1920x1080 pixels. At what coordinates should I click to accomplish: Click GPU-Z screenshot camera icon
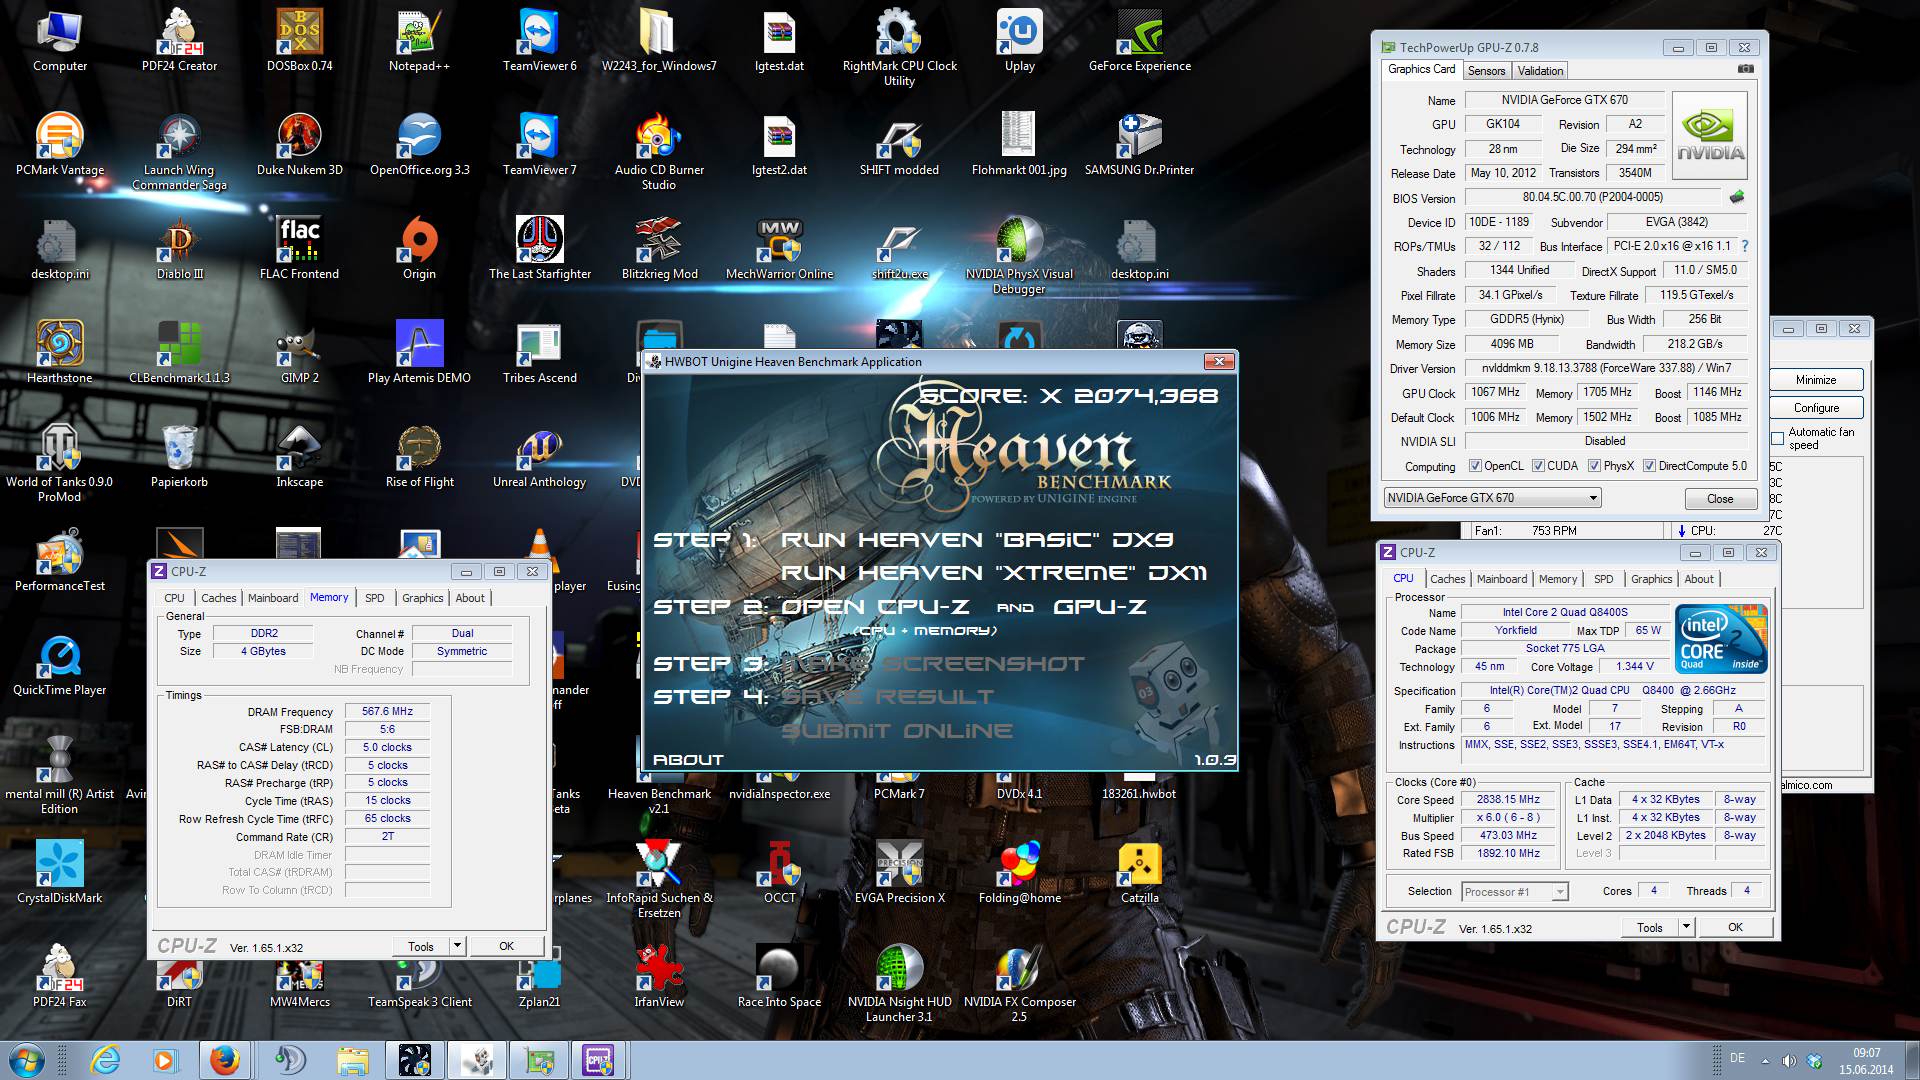pos(1745,70)
